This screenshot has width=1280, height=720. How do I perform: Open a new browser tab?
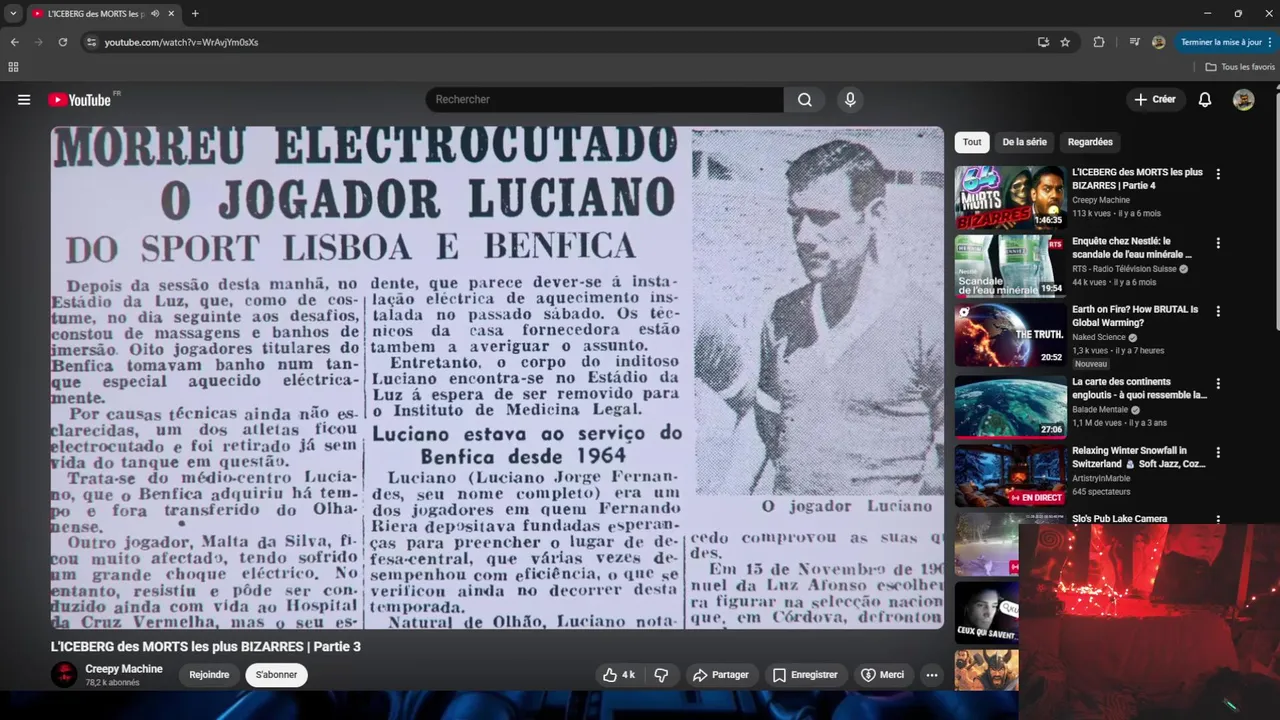point(195,14)
